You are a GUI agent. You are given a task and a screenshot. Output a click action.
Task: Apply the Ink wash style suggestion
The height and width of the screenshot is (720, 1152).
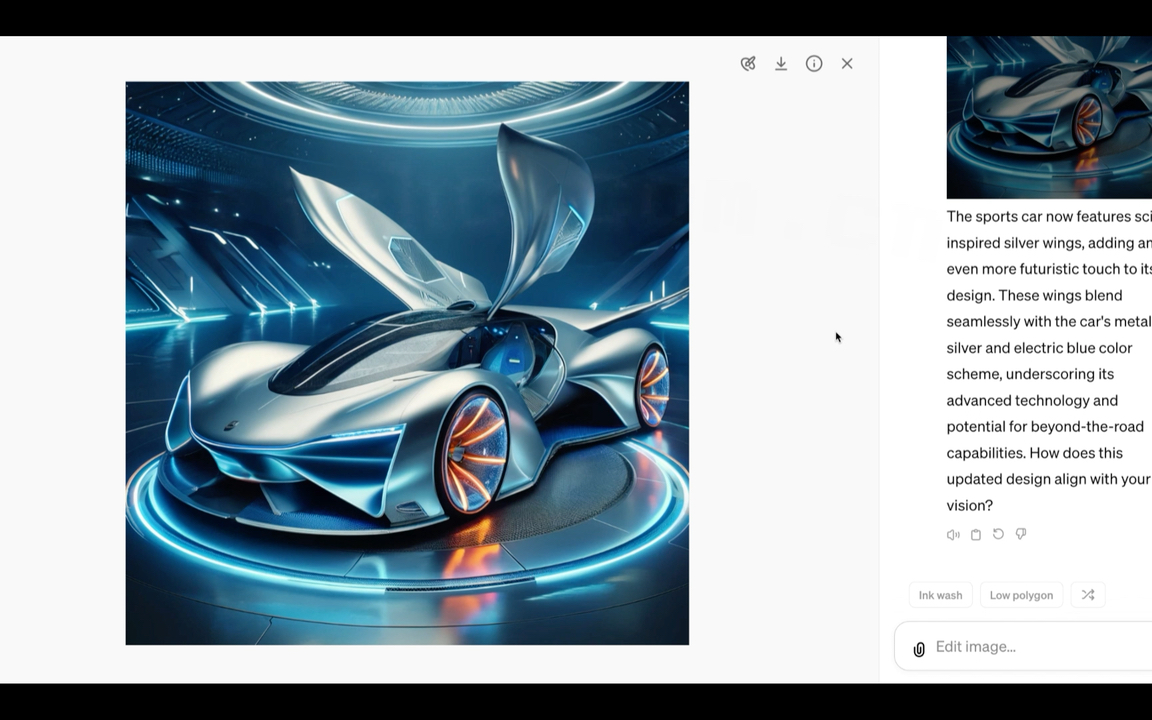(940, 595)
